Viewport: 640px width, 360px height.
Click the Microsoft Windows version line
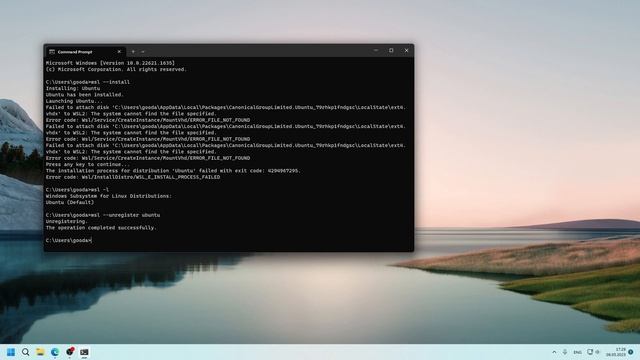(110, 63)
